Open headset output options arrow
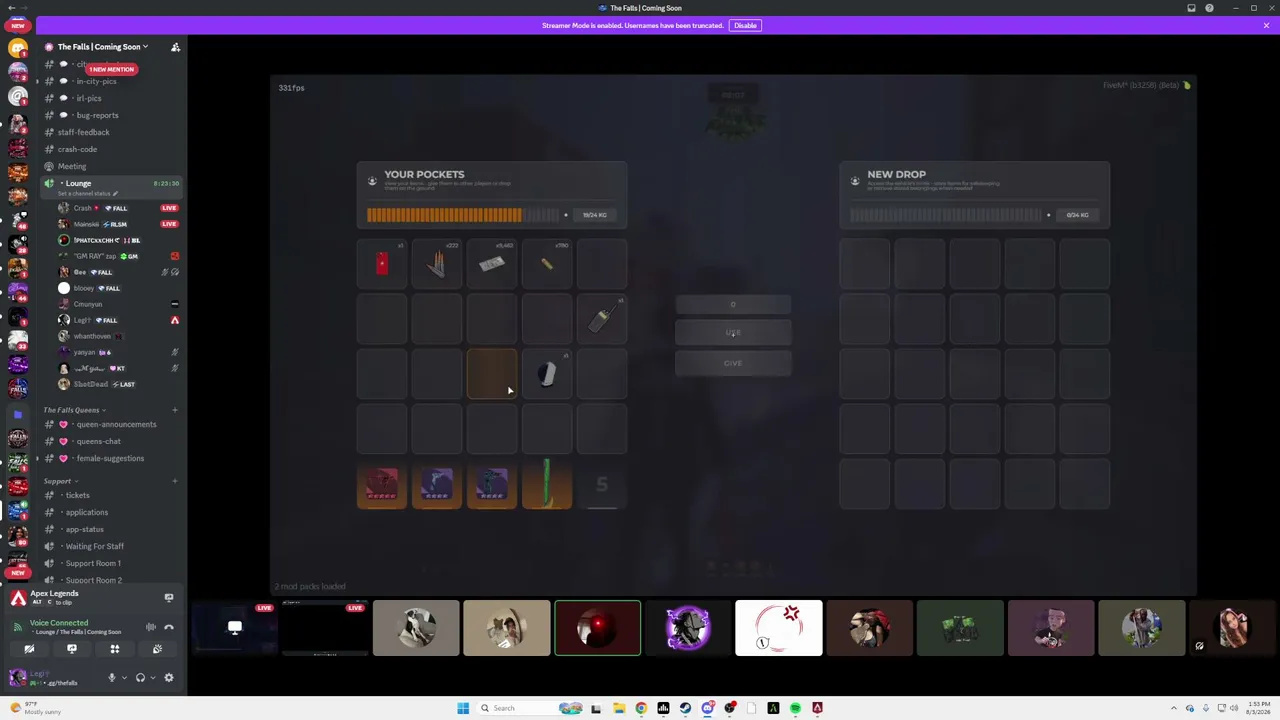Image resolution: width=1280 pixels, height=720 pixels. 152,678
